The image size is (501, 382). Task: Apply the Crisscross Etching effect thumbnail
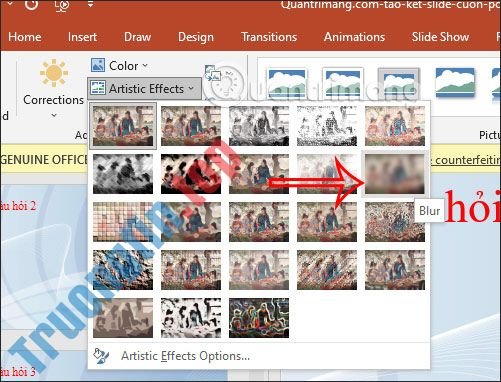click(x=259, y=270)
